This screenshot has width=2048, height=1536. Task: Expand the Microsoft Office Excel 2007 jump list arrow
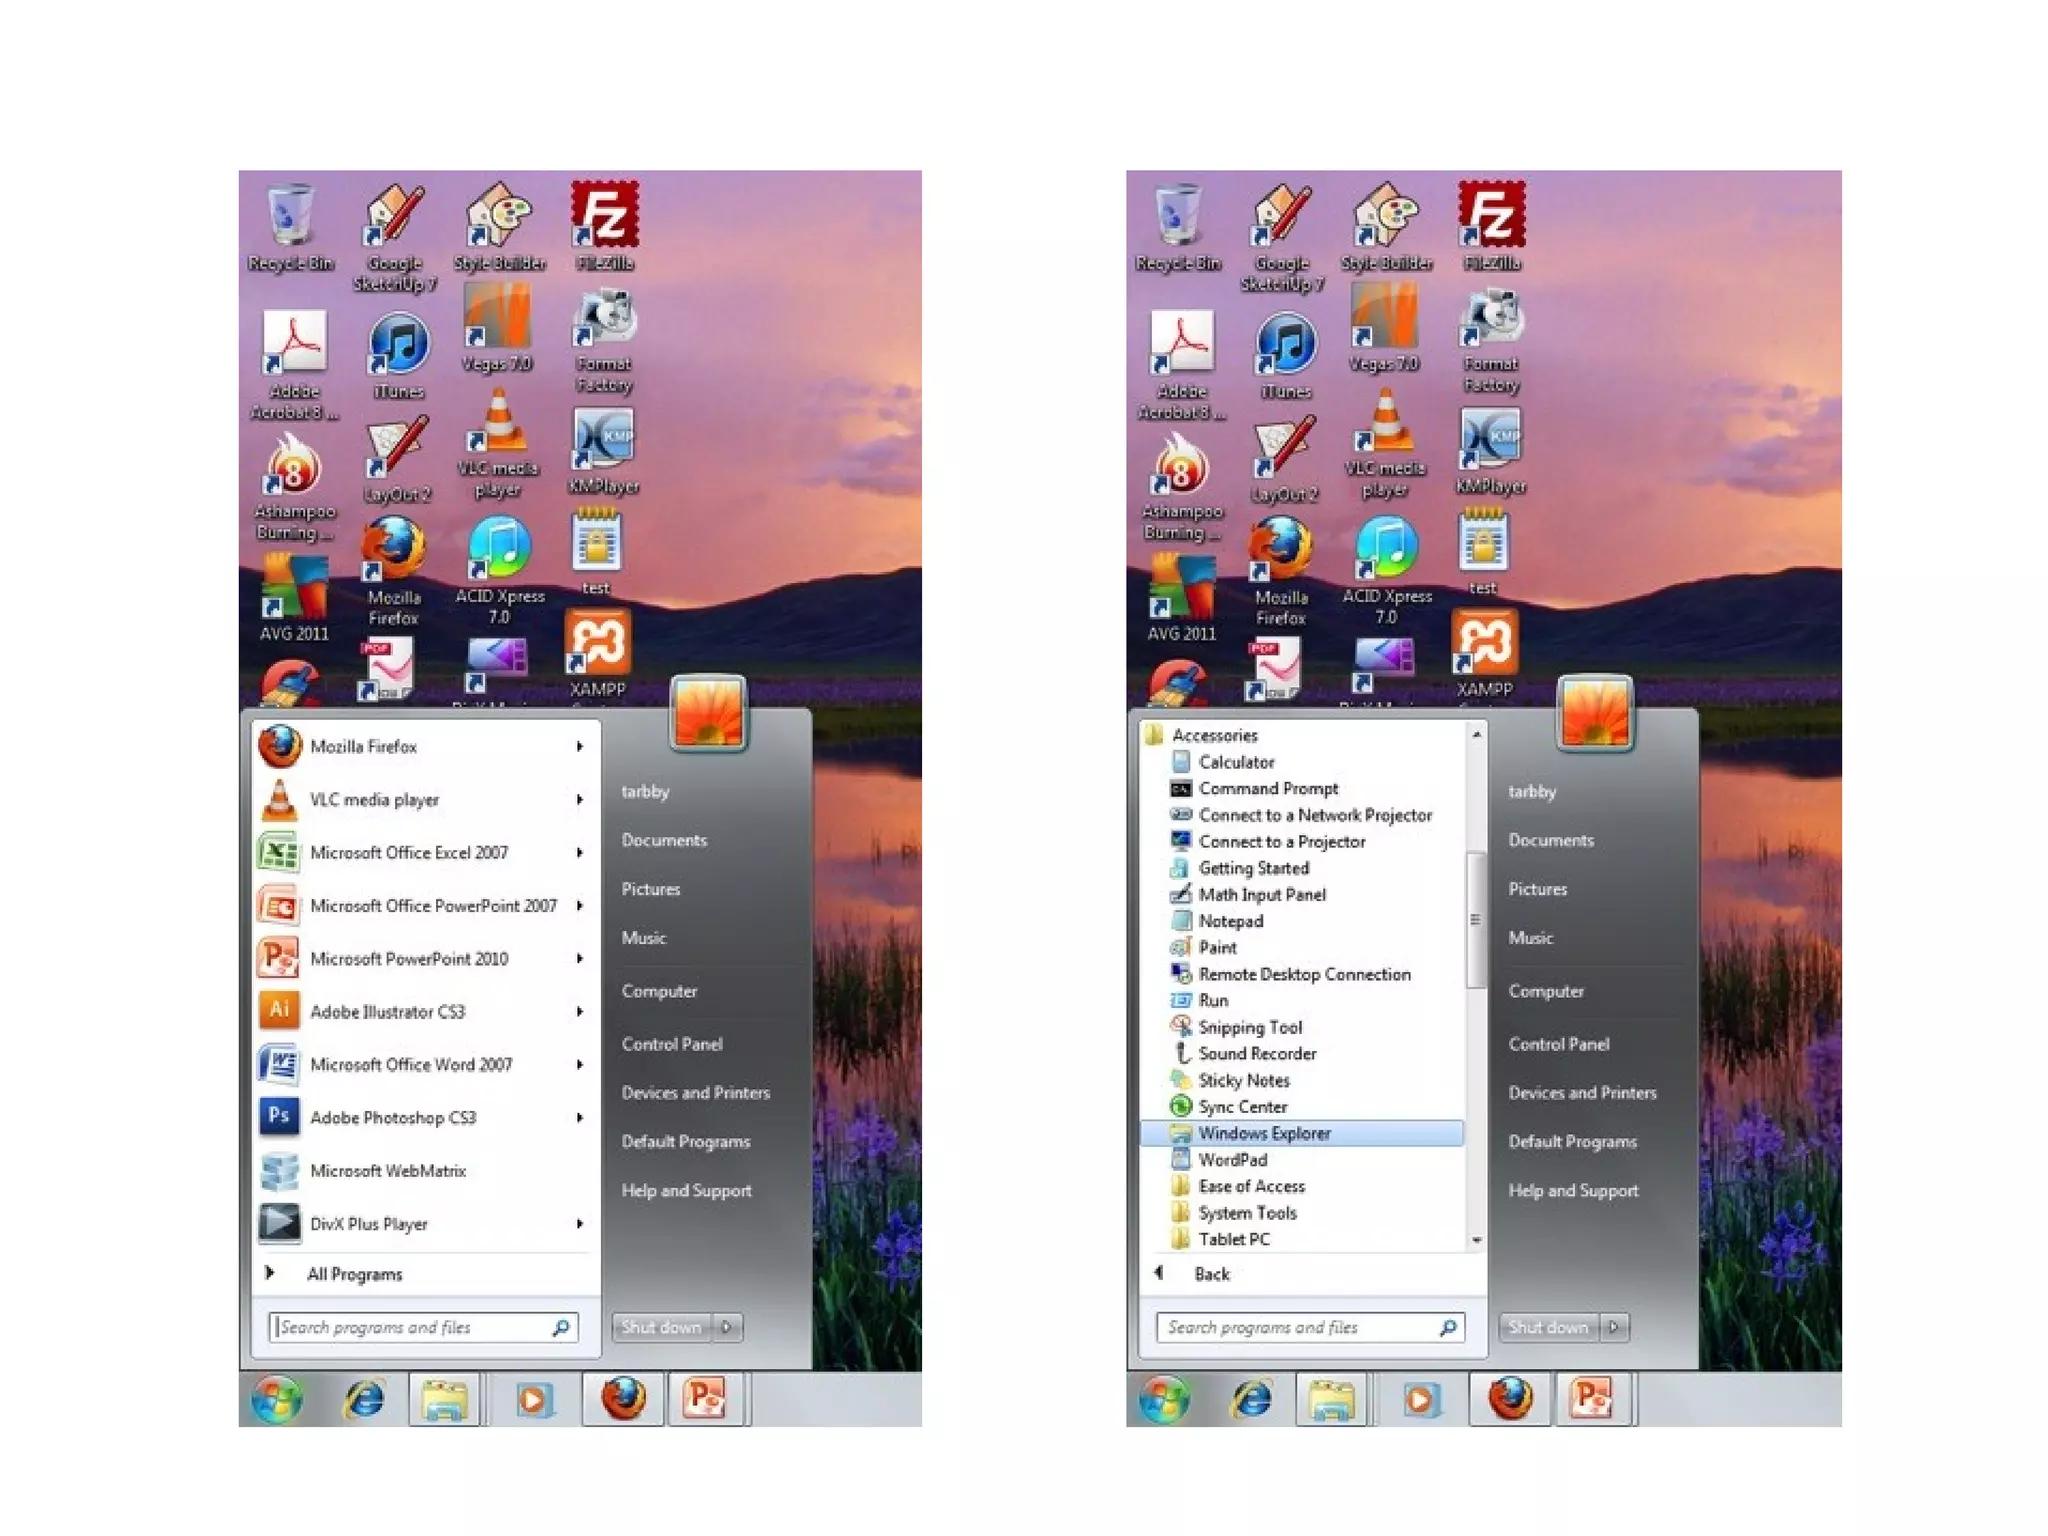coord(580,852)
